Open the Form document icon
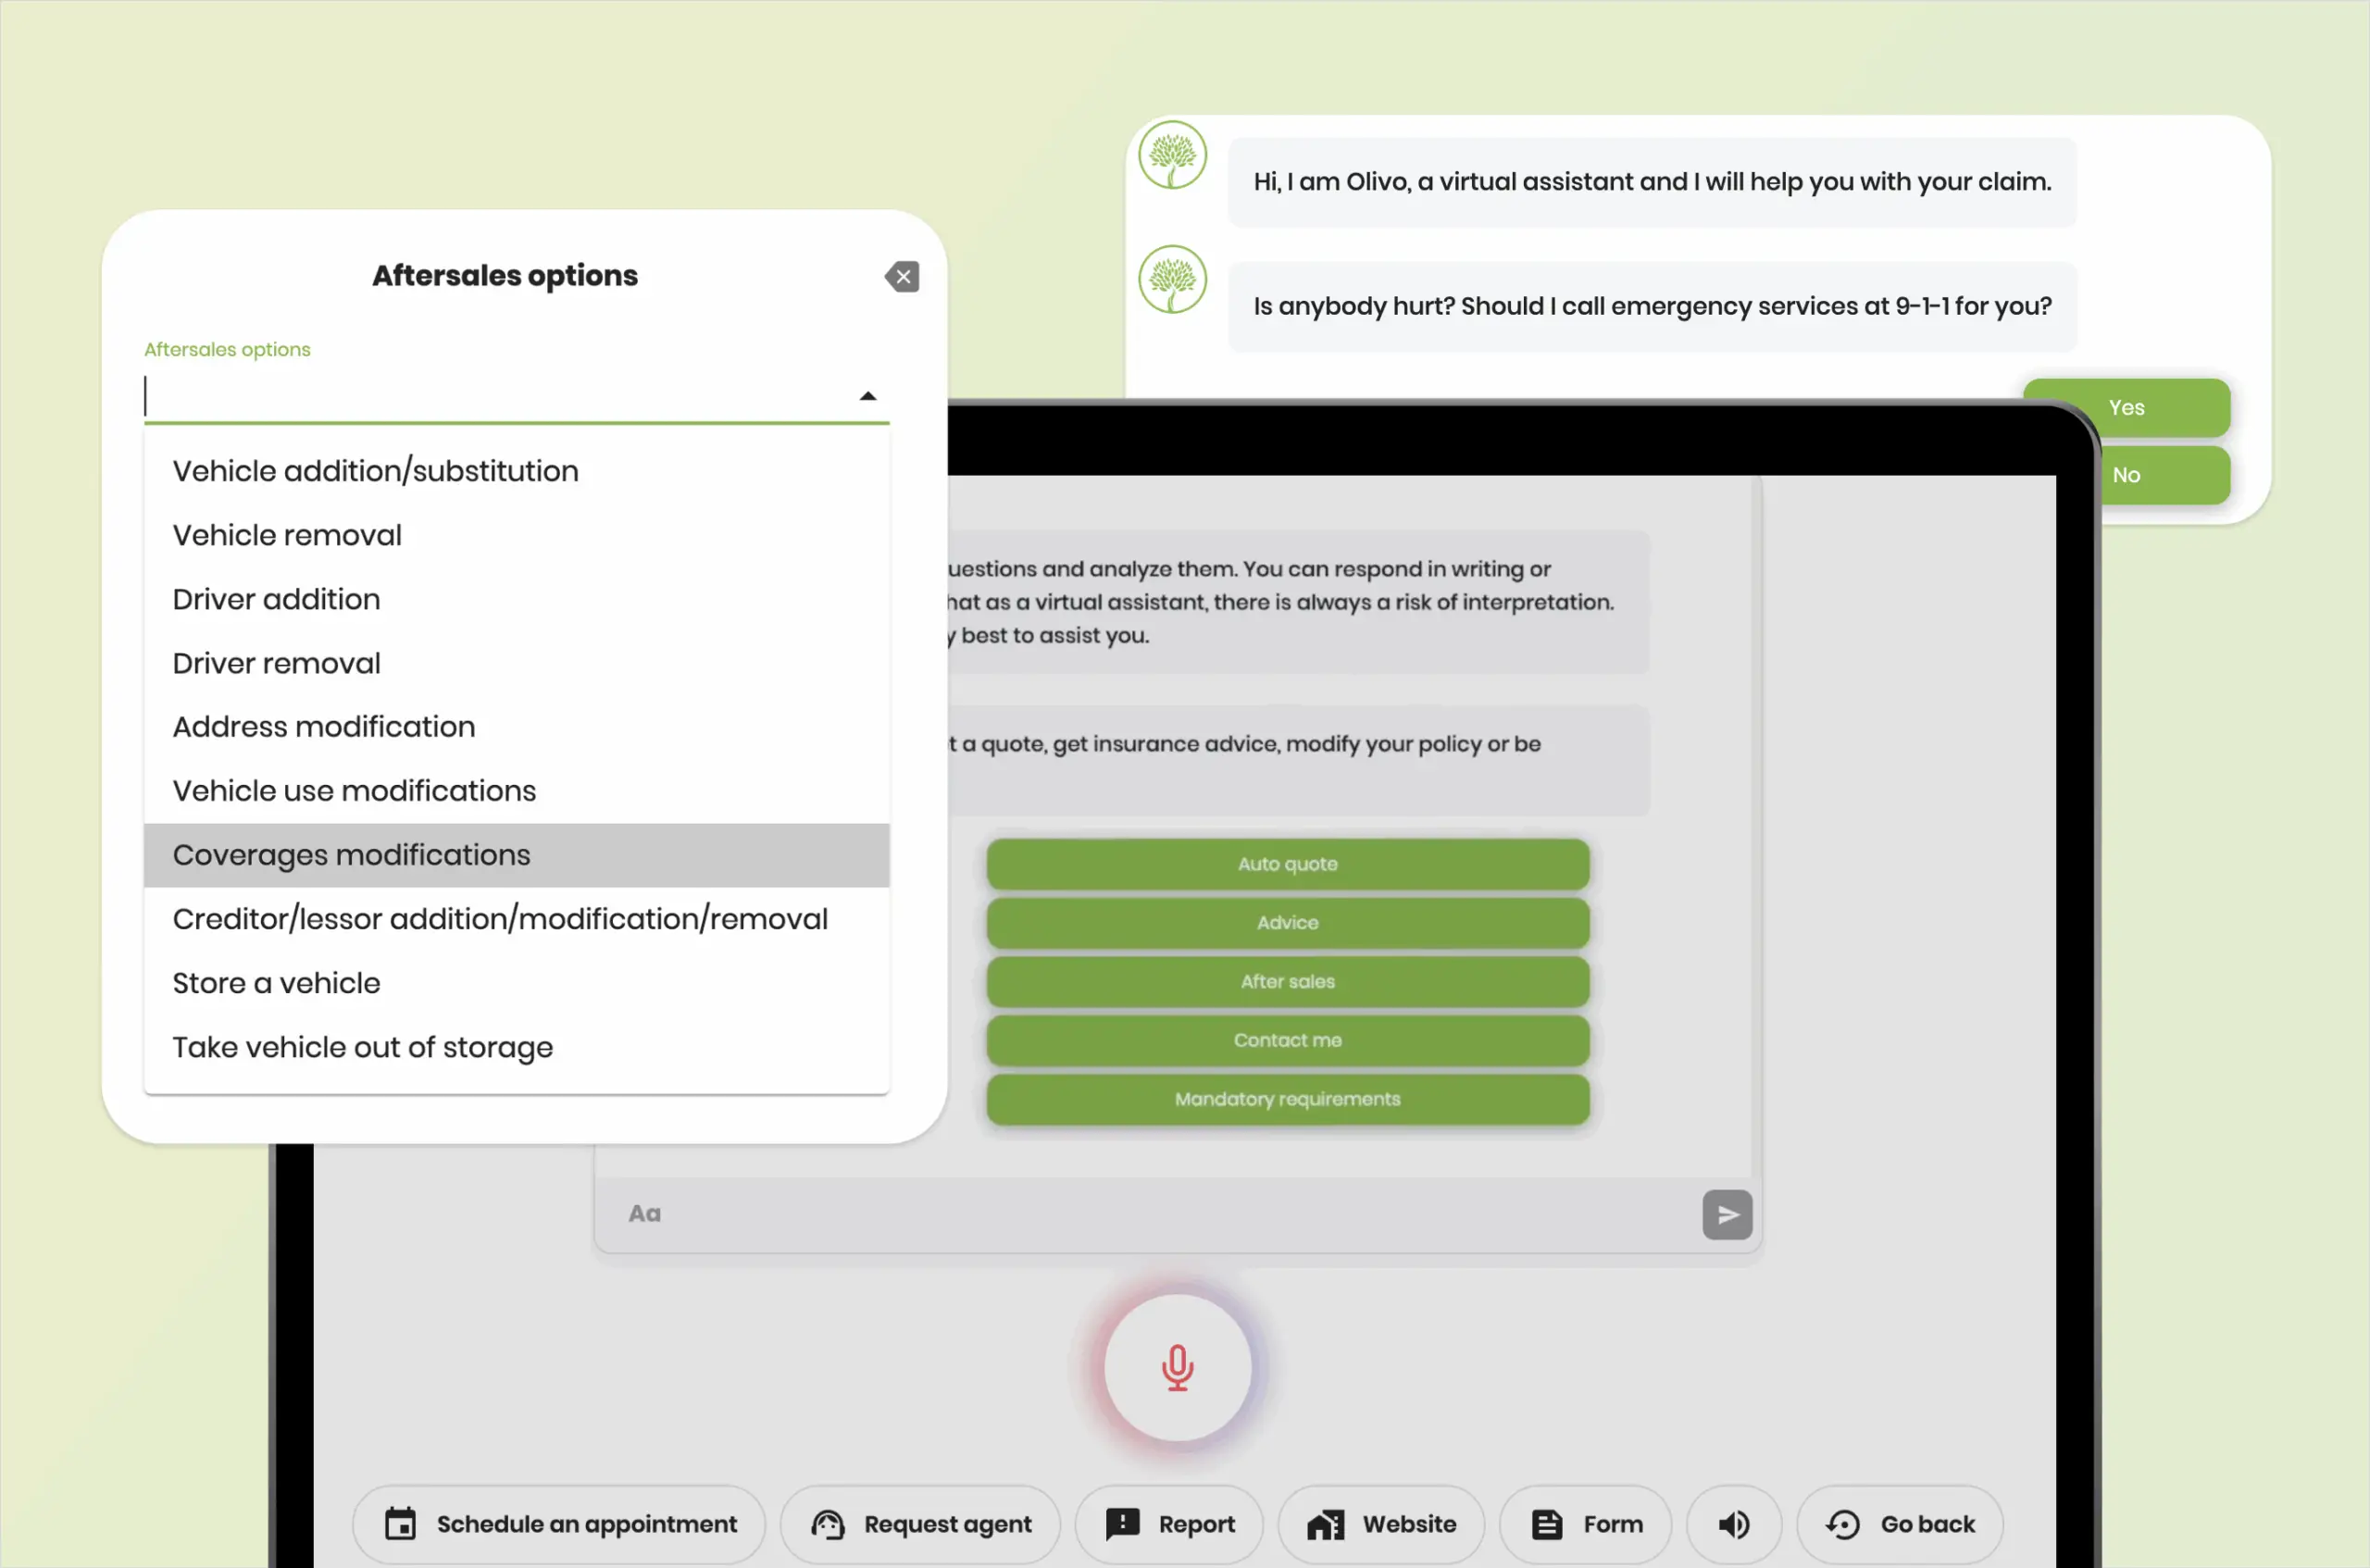The width and height of the screenshot is (2370, 1568). (1546, 1523)
